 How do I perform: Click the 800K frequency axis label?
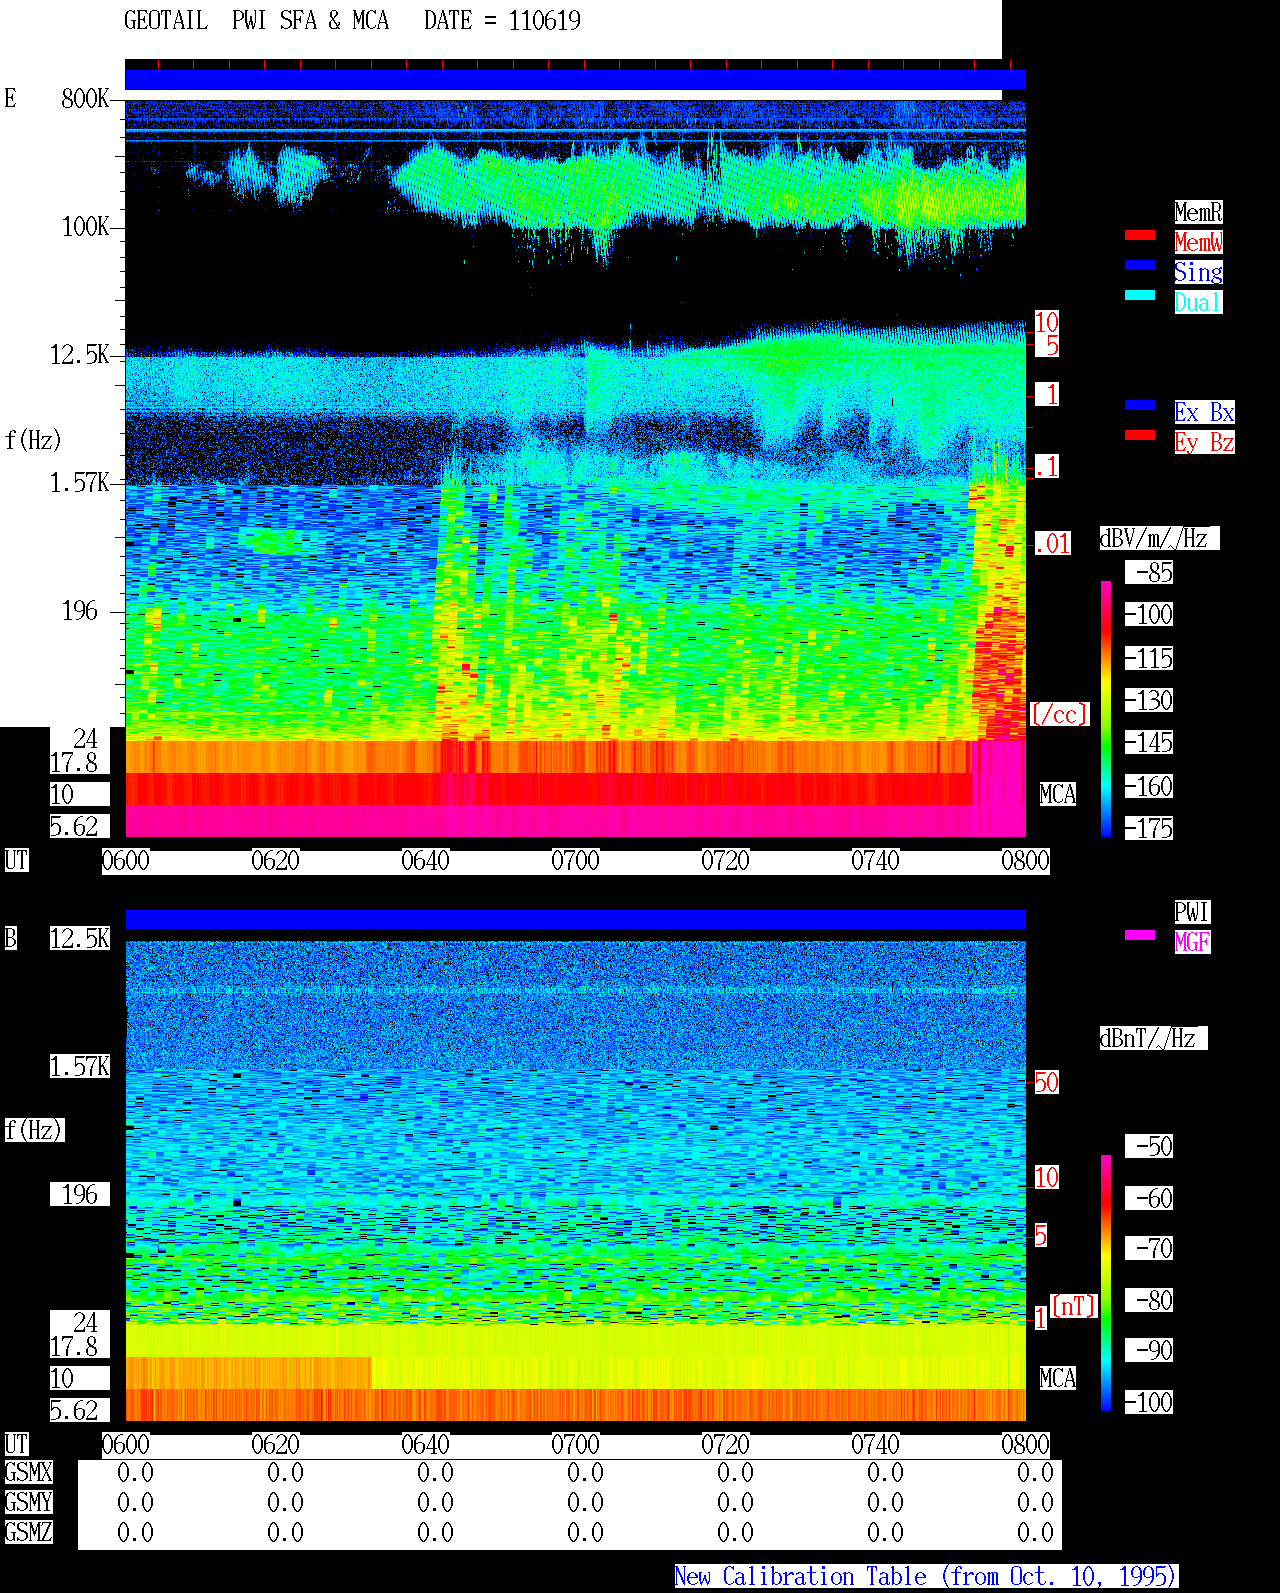85,99
